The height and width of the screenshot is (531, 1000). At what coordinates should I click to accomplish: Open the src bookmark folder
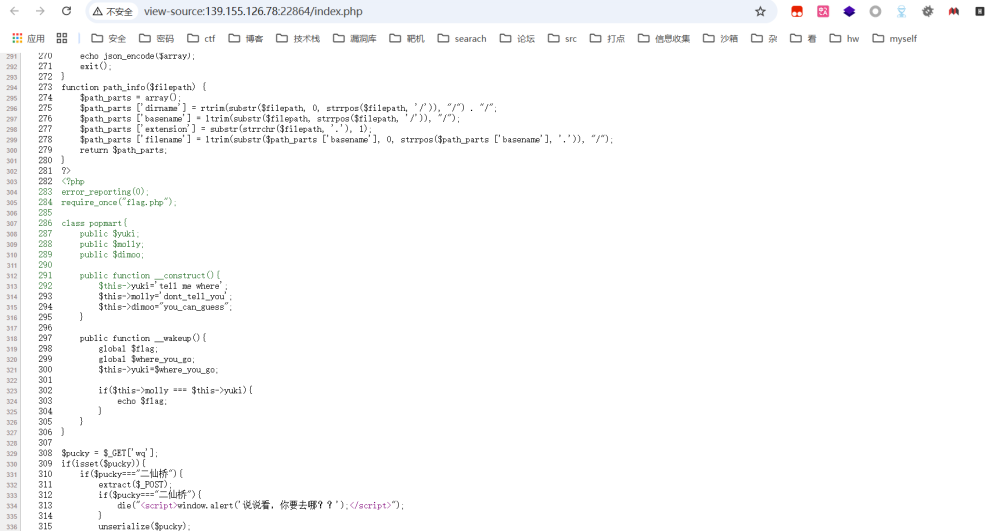click(x=562, y=38)
